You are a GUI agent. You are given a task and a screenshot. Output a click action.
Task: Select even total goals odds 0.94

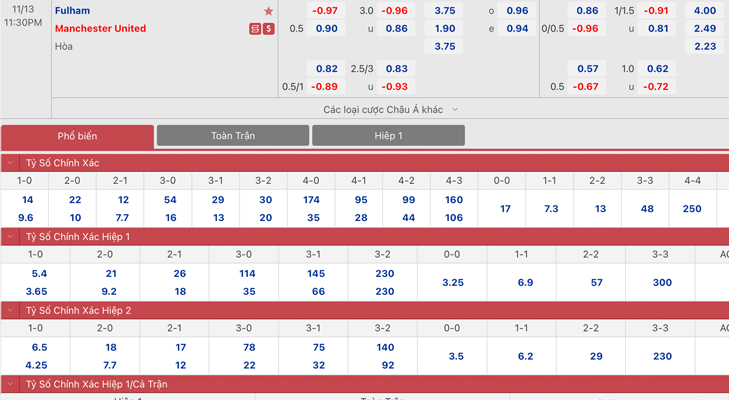click(517, 28)
